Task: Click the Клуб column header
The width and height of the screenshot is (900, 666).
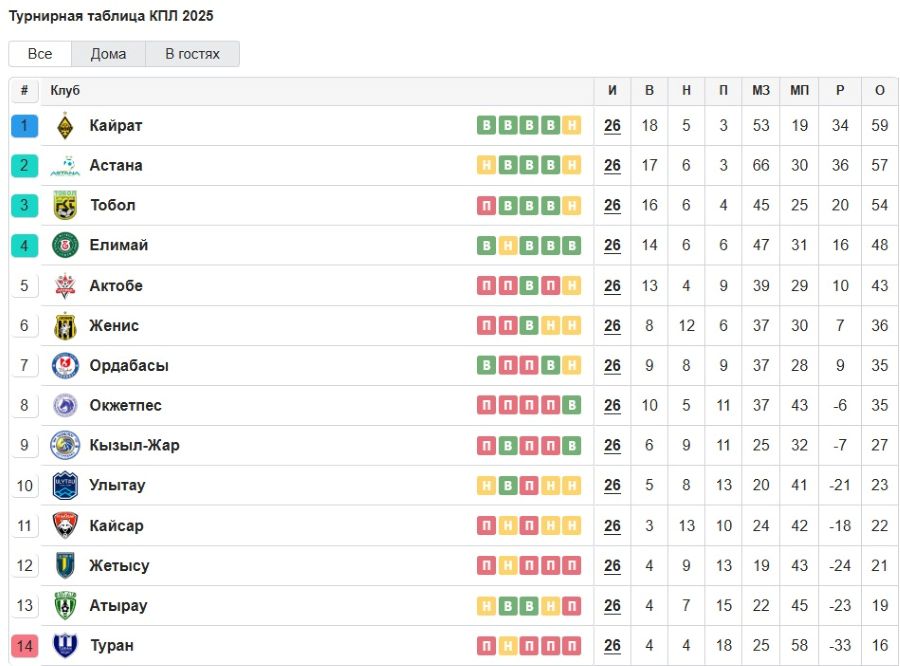Action: [x=65, y=91]
